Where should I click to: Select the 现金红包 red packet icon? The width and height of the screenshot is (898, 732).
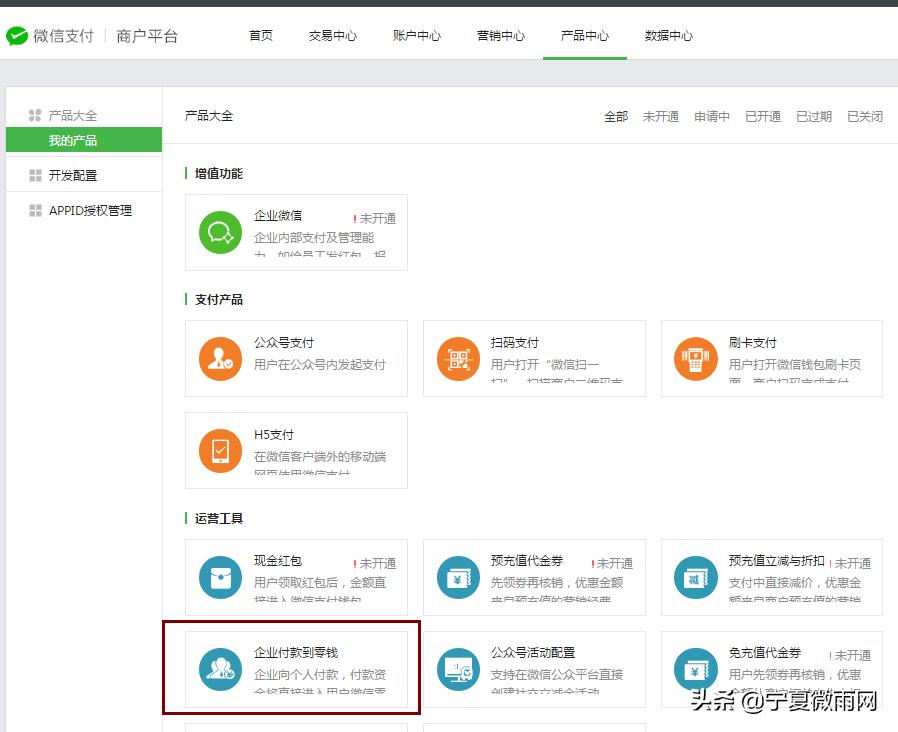point(220,578)
